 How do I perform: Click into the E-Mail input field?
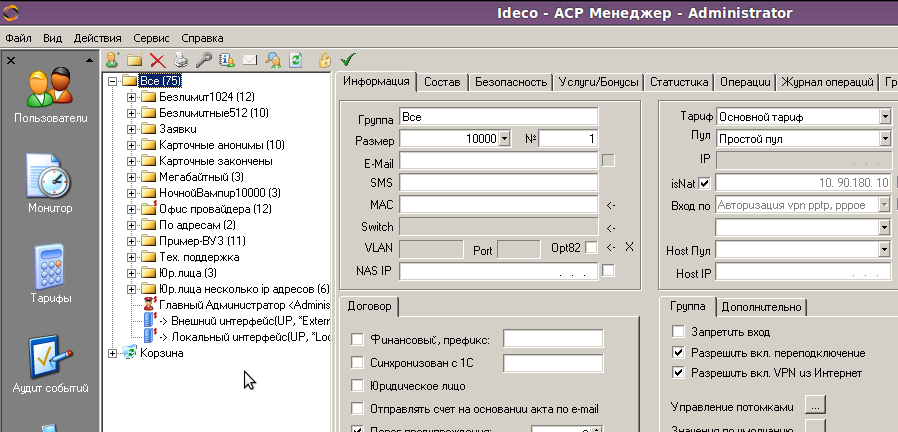pos(497,161)
